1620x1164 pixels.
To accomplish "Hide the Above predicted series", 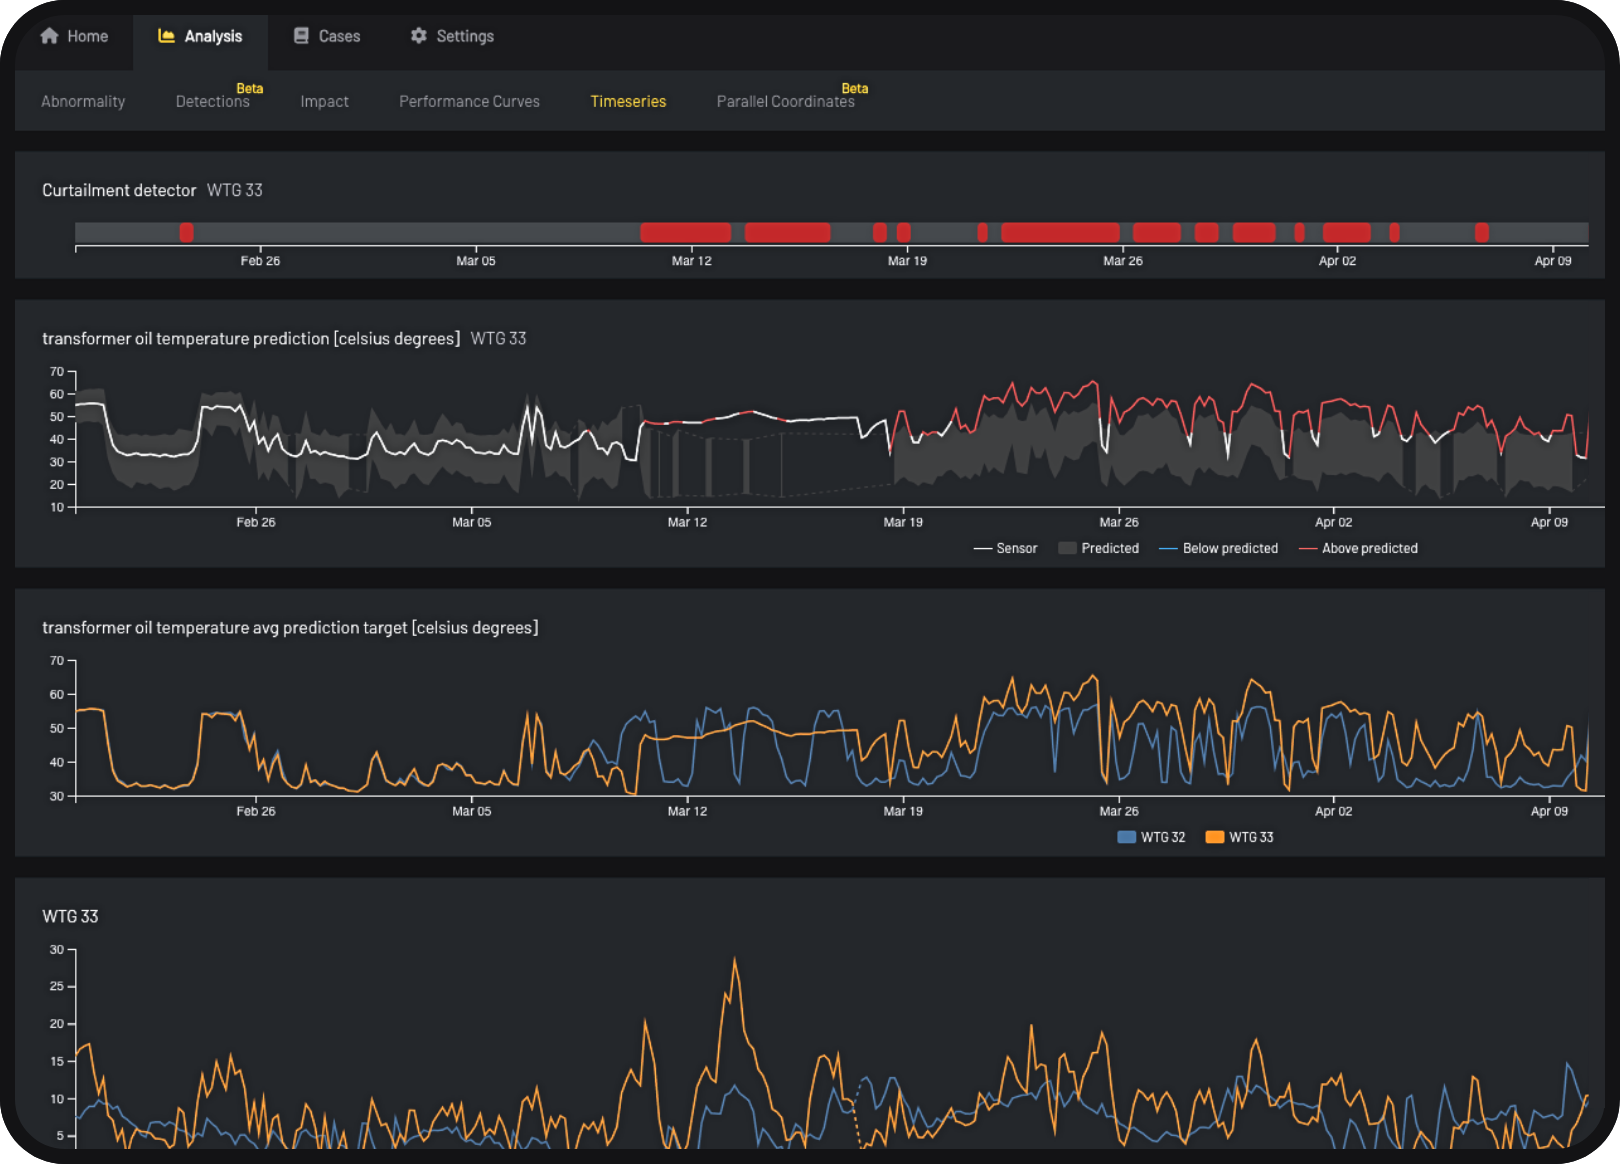I will click(1358, 548).
